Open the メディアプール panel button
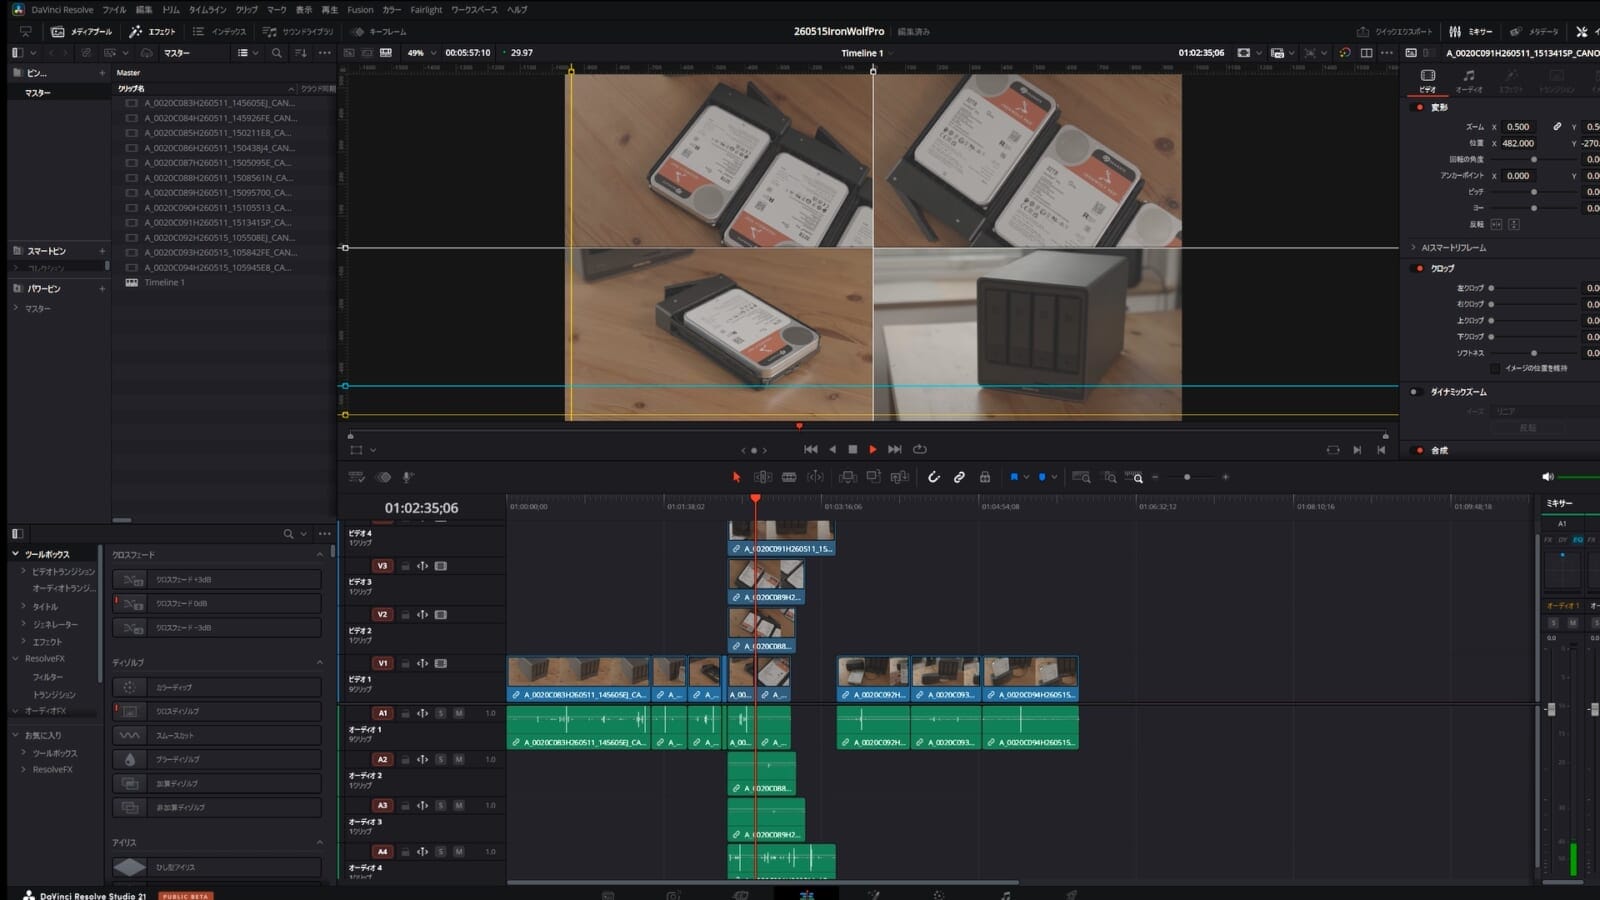This screenshot has height=900, width=1600. (x=82, y=32)
